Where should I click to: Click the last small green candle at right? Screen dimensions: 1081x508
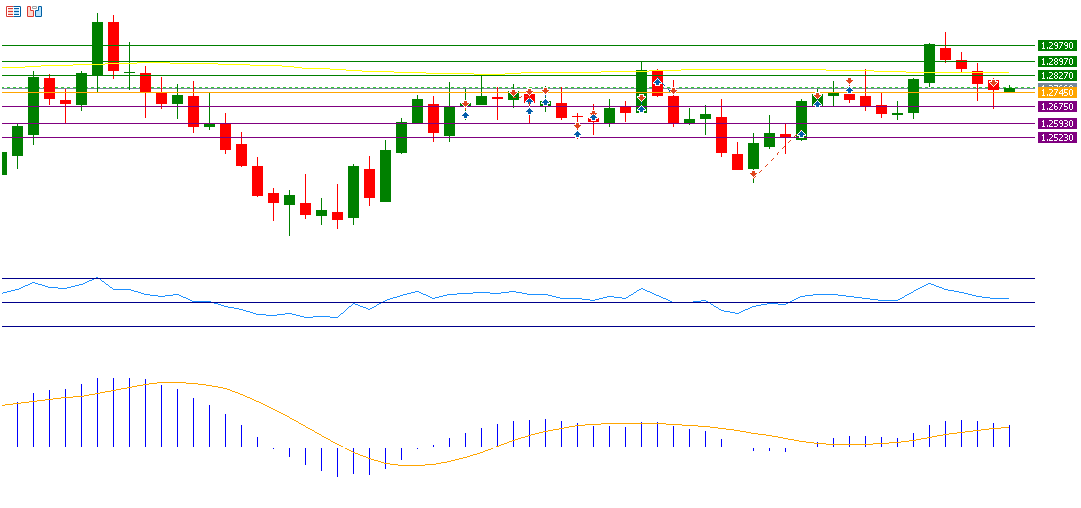pyautogui.click(x=1010, y=90)
